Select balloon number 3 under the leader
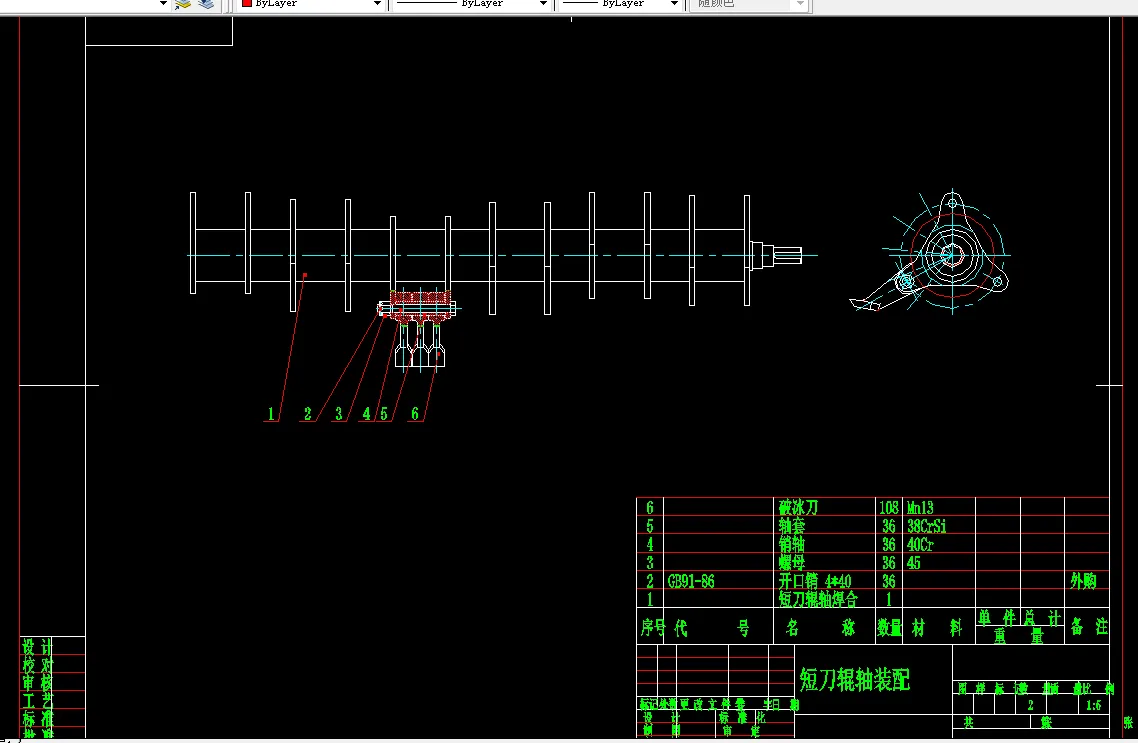Screen dimensions: 1138x743 (x=338, y=414)
